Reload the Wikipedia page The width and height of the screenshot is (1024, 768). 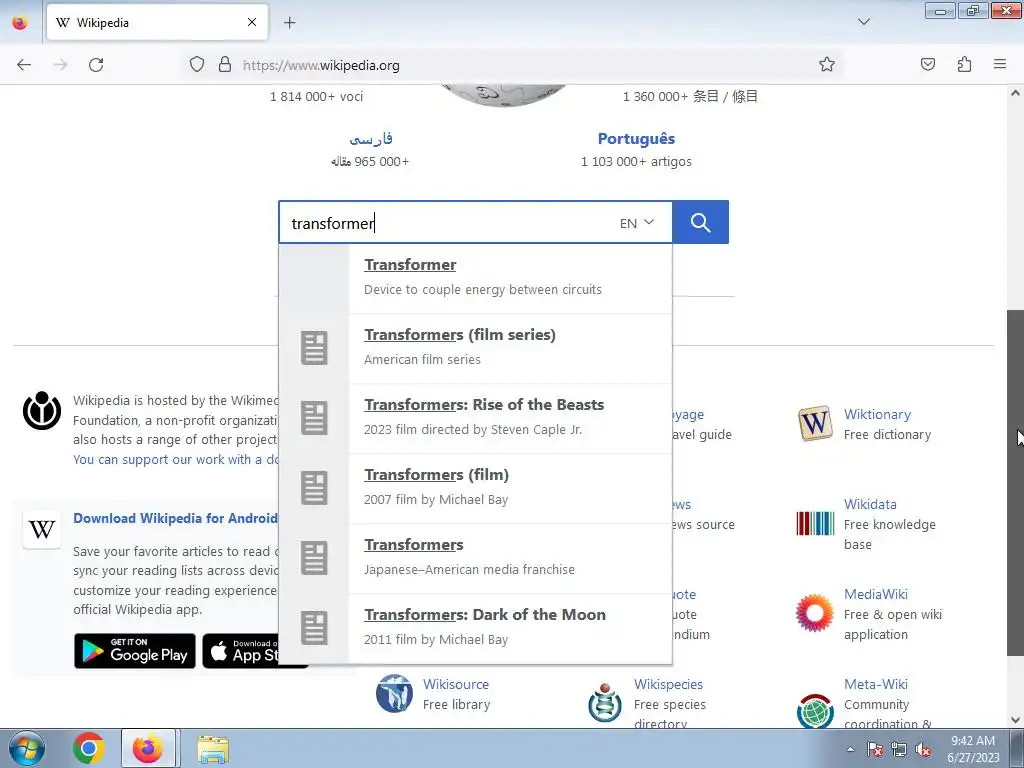(96, 65)
